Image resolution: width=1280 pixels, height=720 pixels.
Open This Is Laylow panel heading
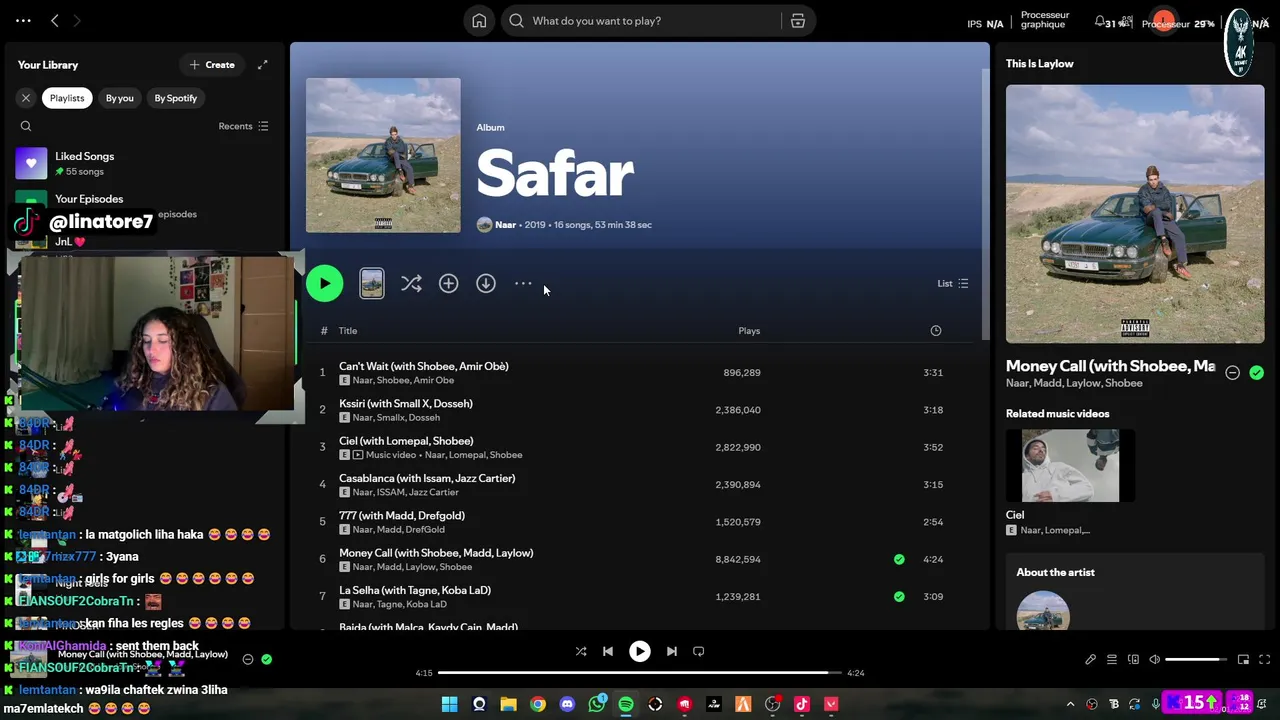[x=1040, y=64]
